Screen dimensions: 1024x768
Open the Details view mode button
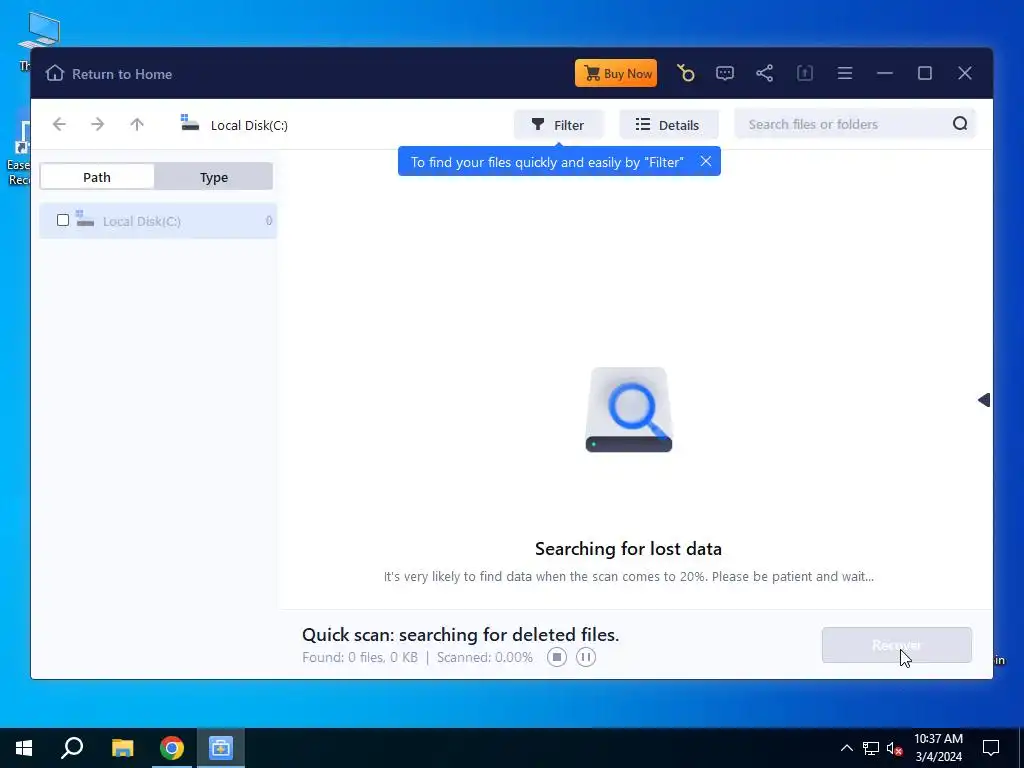pyautogui.click(x=669, y=124)
